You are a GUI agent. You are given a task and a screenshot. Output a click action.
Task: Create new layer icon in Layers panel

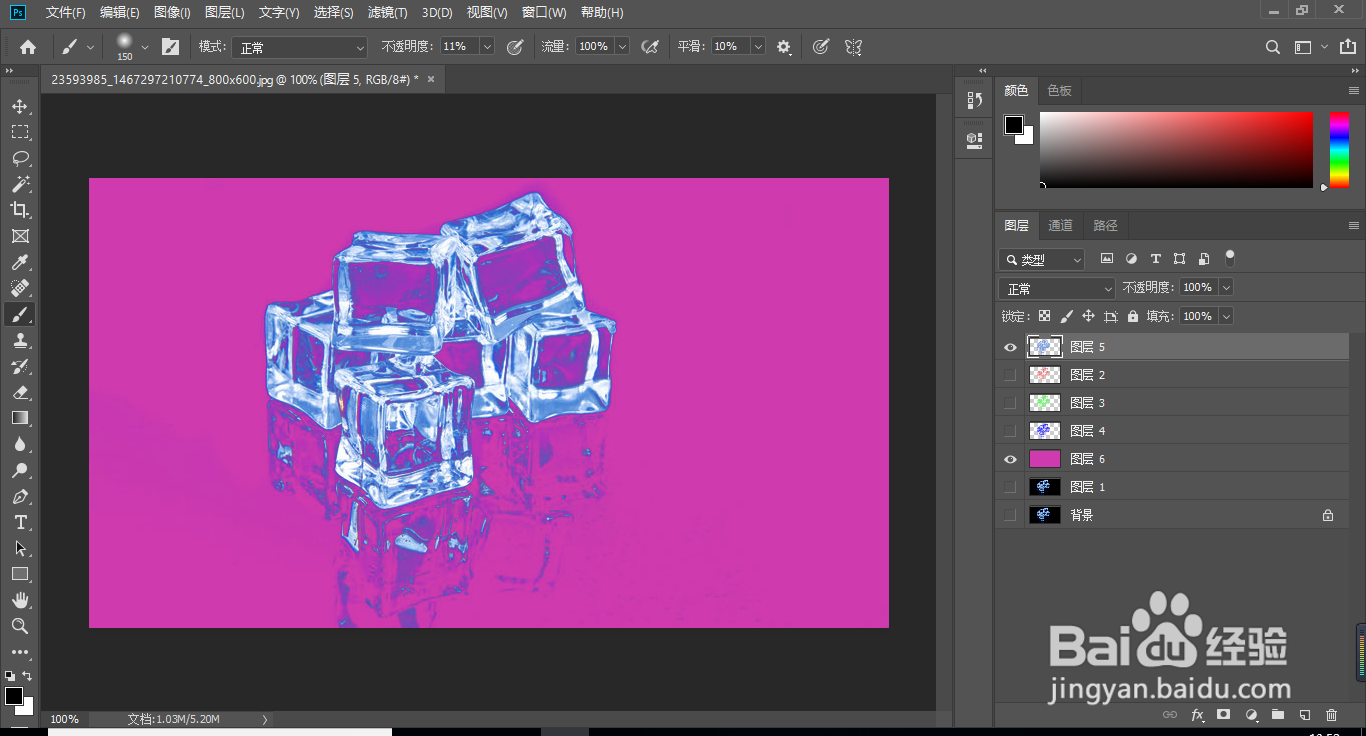tap(1304, 715)
